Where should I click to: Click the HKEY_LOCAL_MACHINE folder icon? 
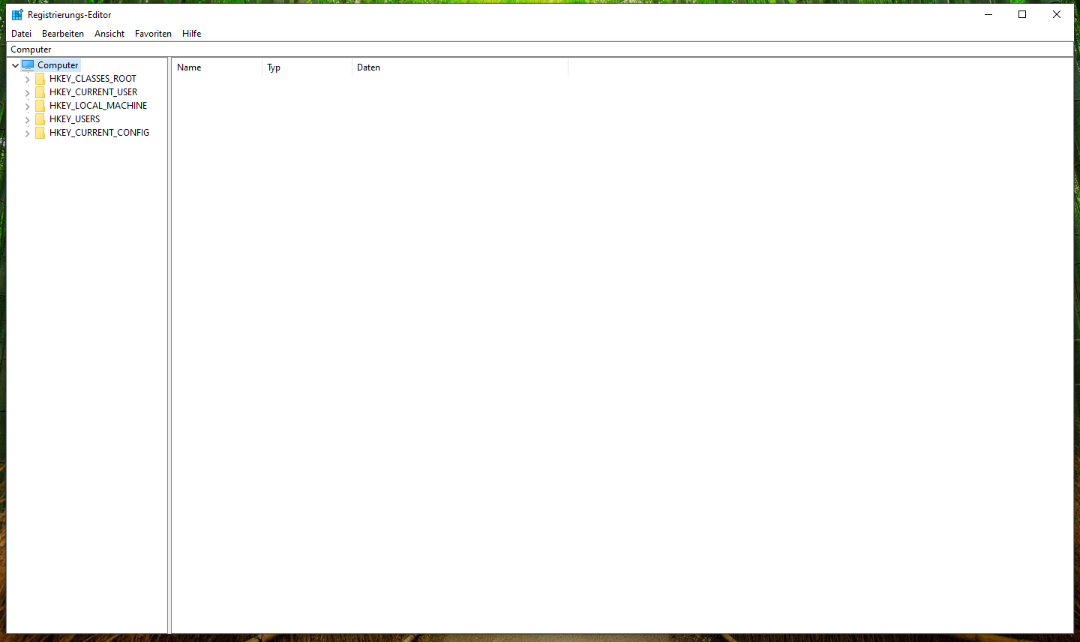click(x=40, y=105)
